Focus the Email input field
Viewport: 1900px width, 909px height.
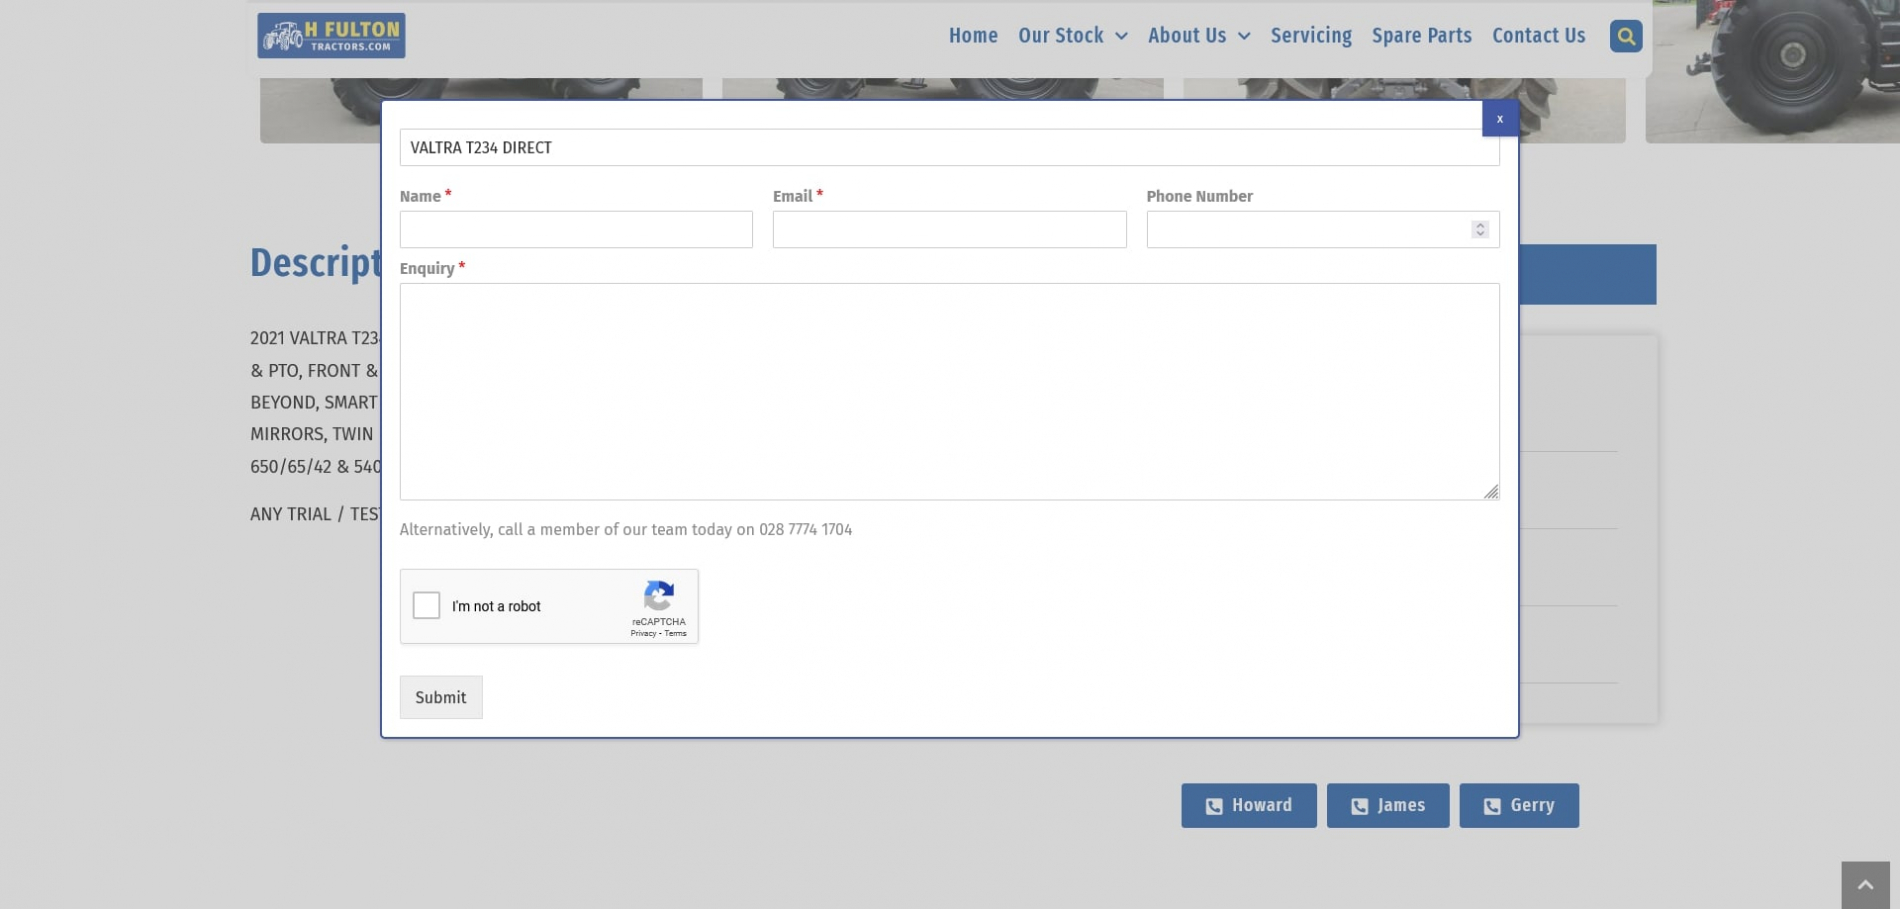[x=949, y=229]
